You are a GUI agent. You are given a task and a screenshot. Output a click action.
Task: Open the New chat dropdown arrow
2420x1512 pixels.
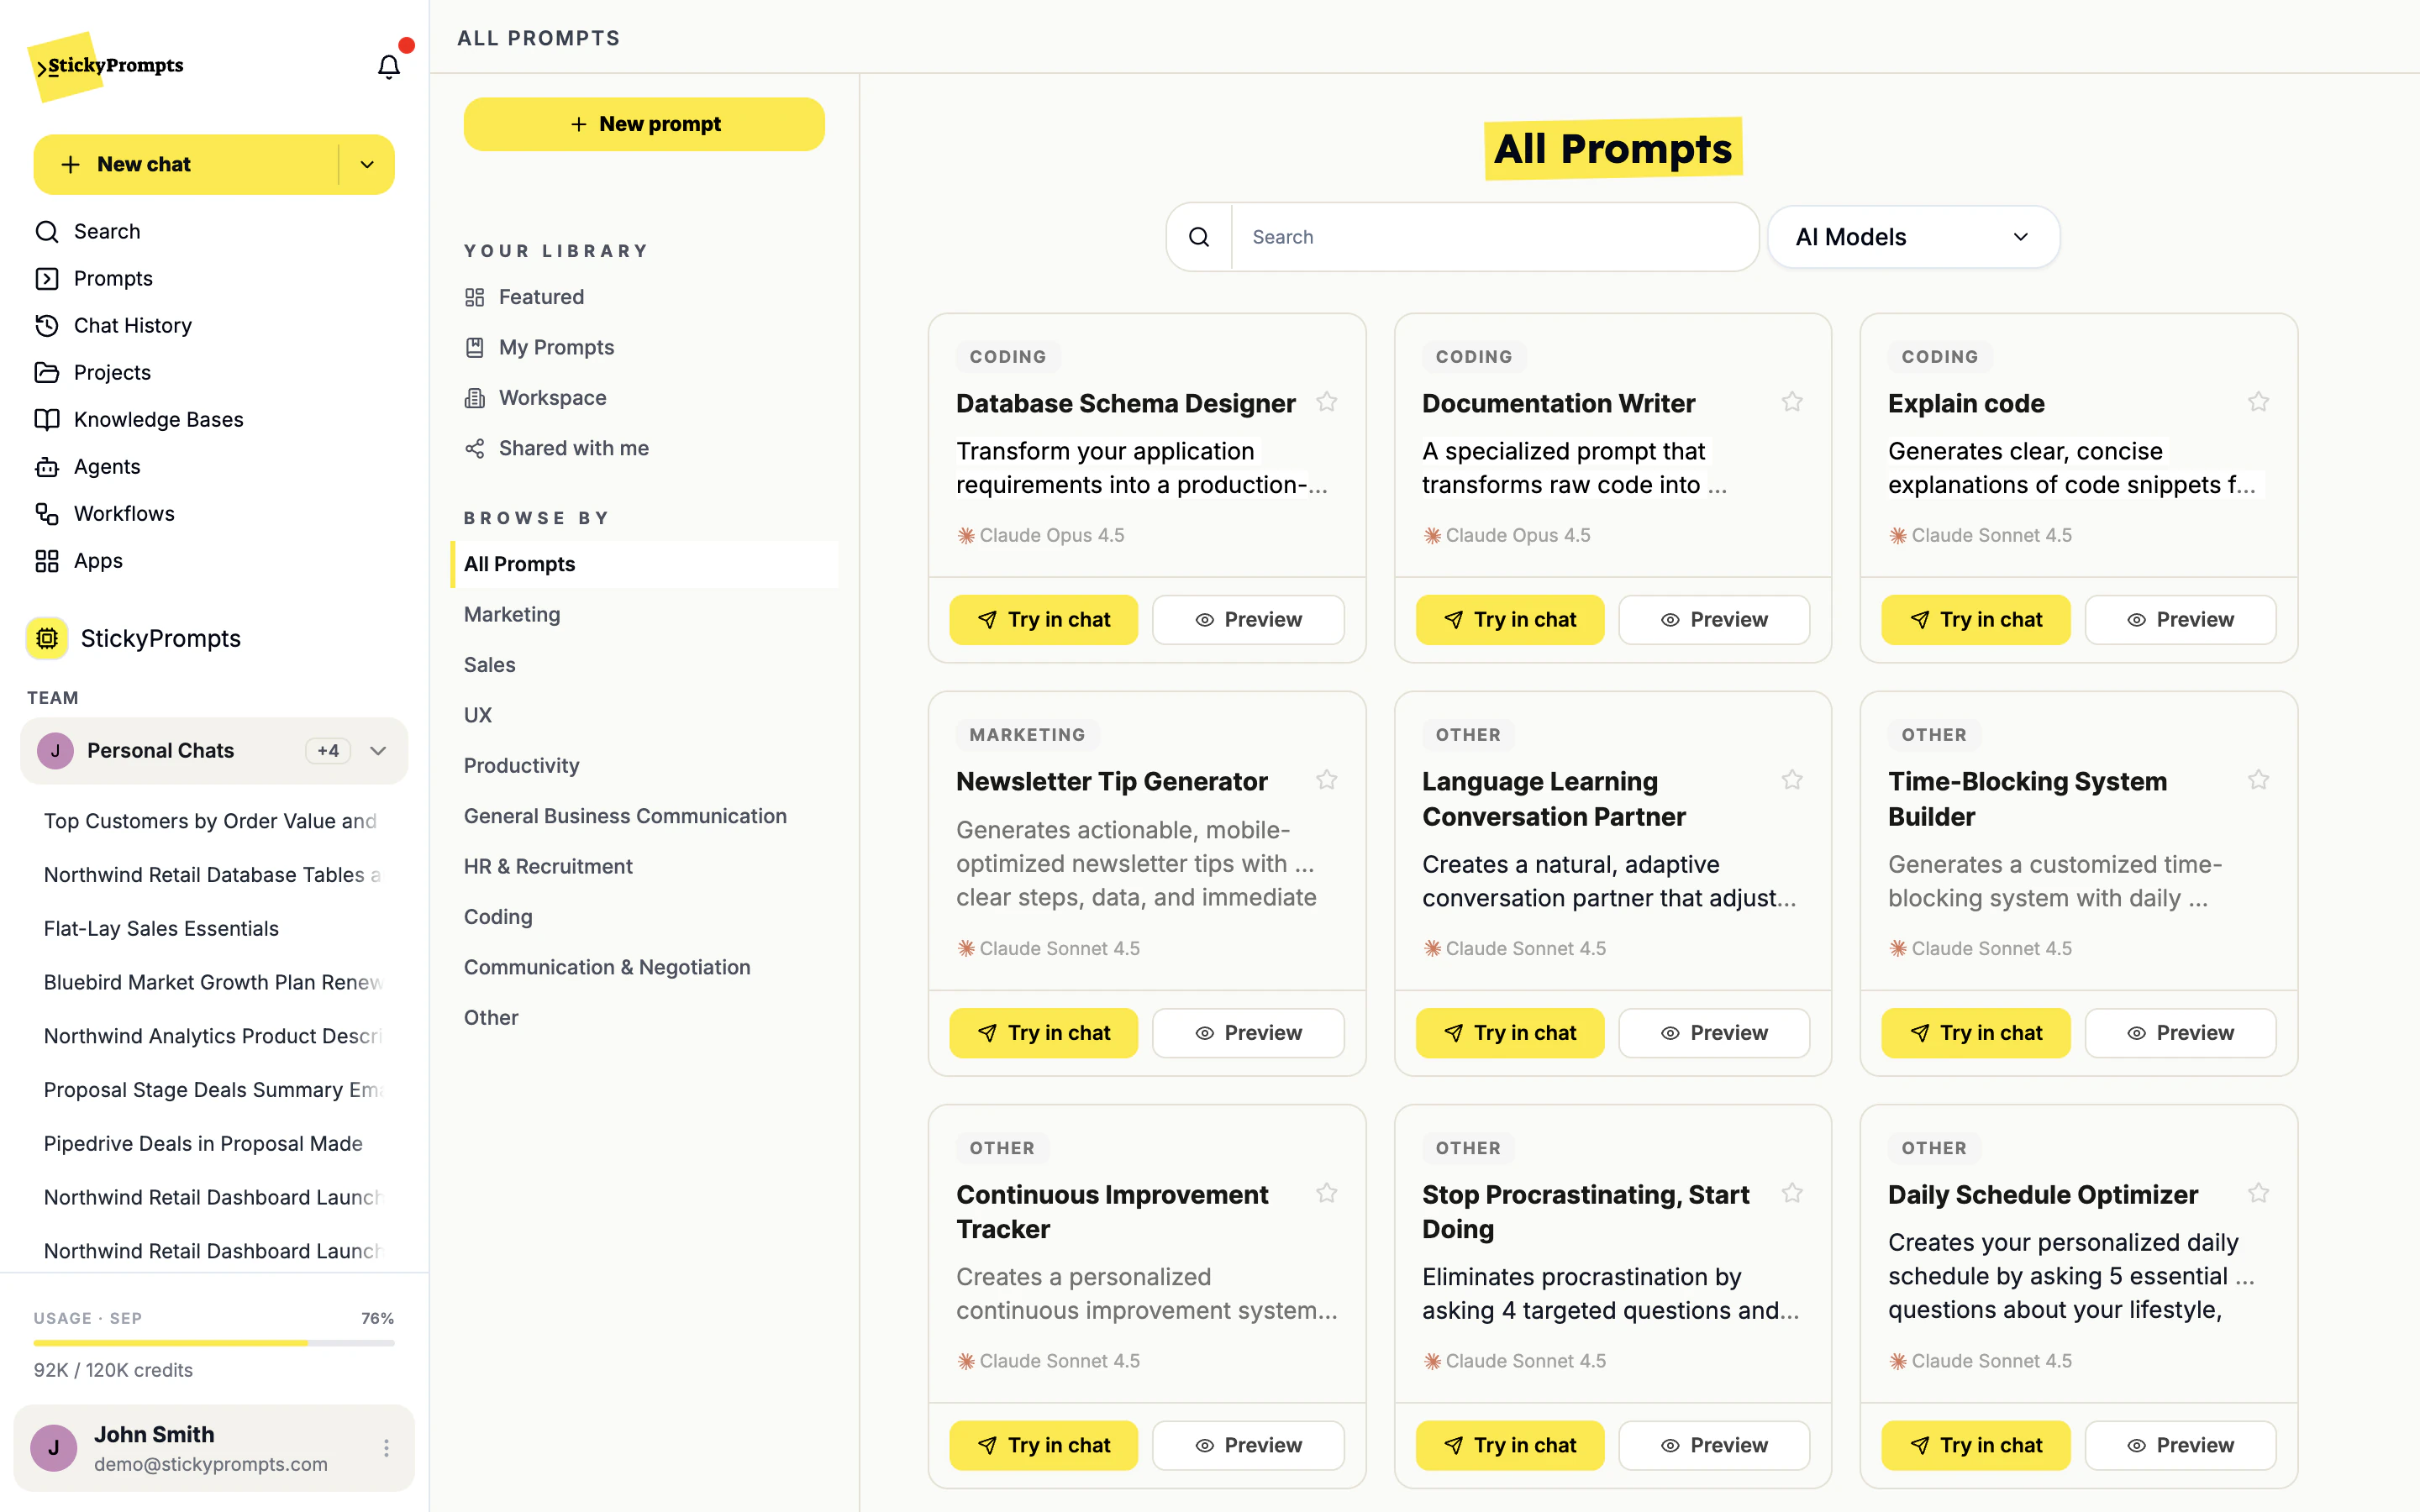click(367, 165)
